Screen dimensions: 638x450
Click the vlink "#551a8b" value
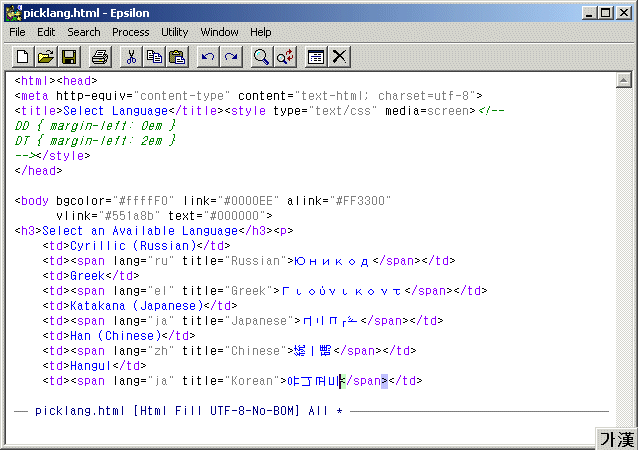(129, 216)
